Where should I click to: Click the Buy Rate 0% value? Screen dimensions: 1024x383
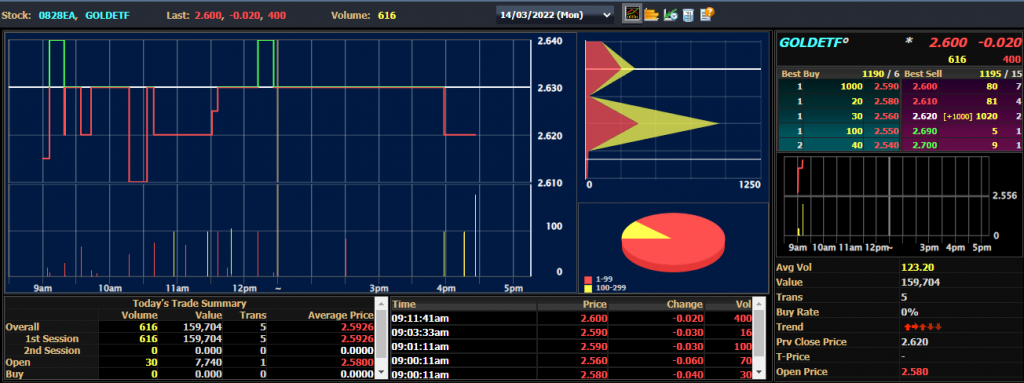tap(910, 312)
